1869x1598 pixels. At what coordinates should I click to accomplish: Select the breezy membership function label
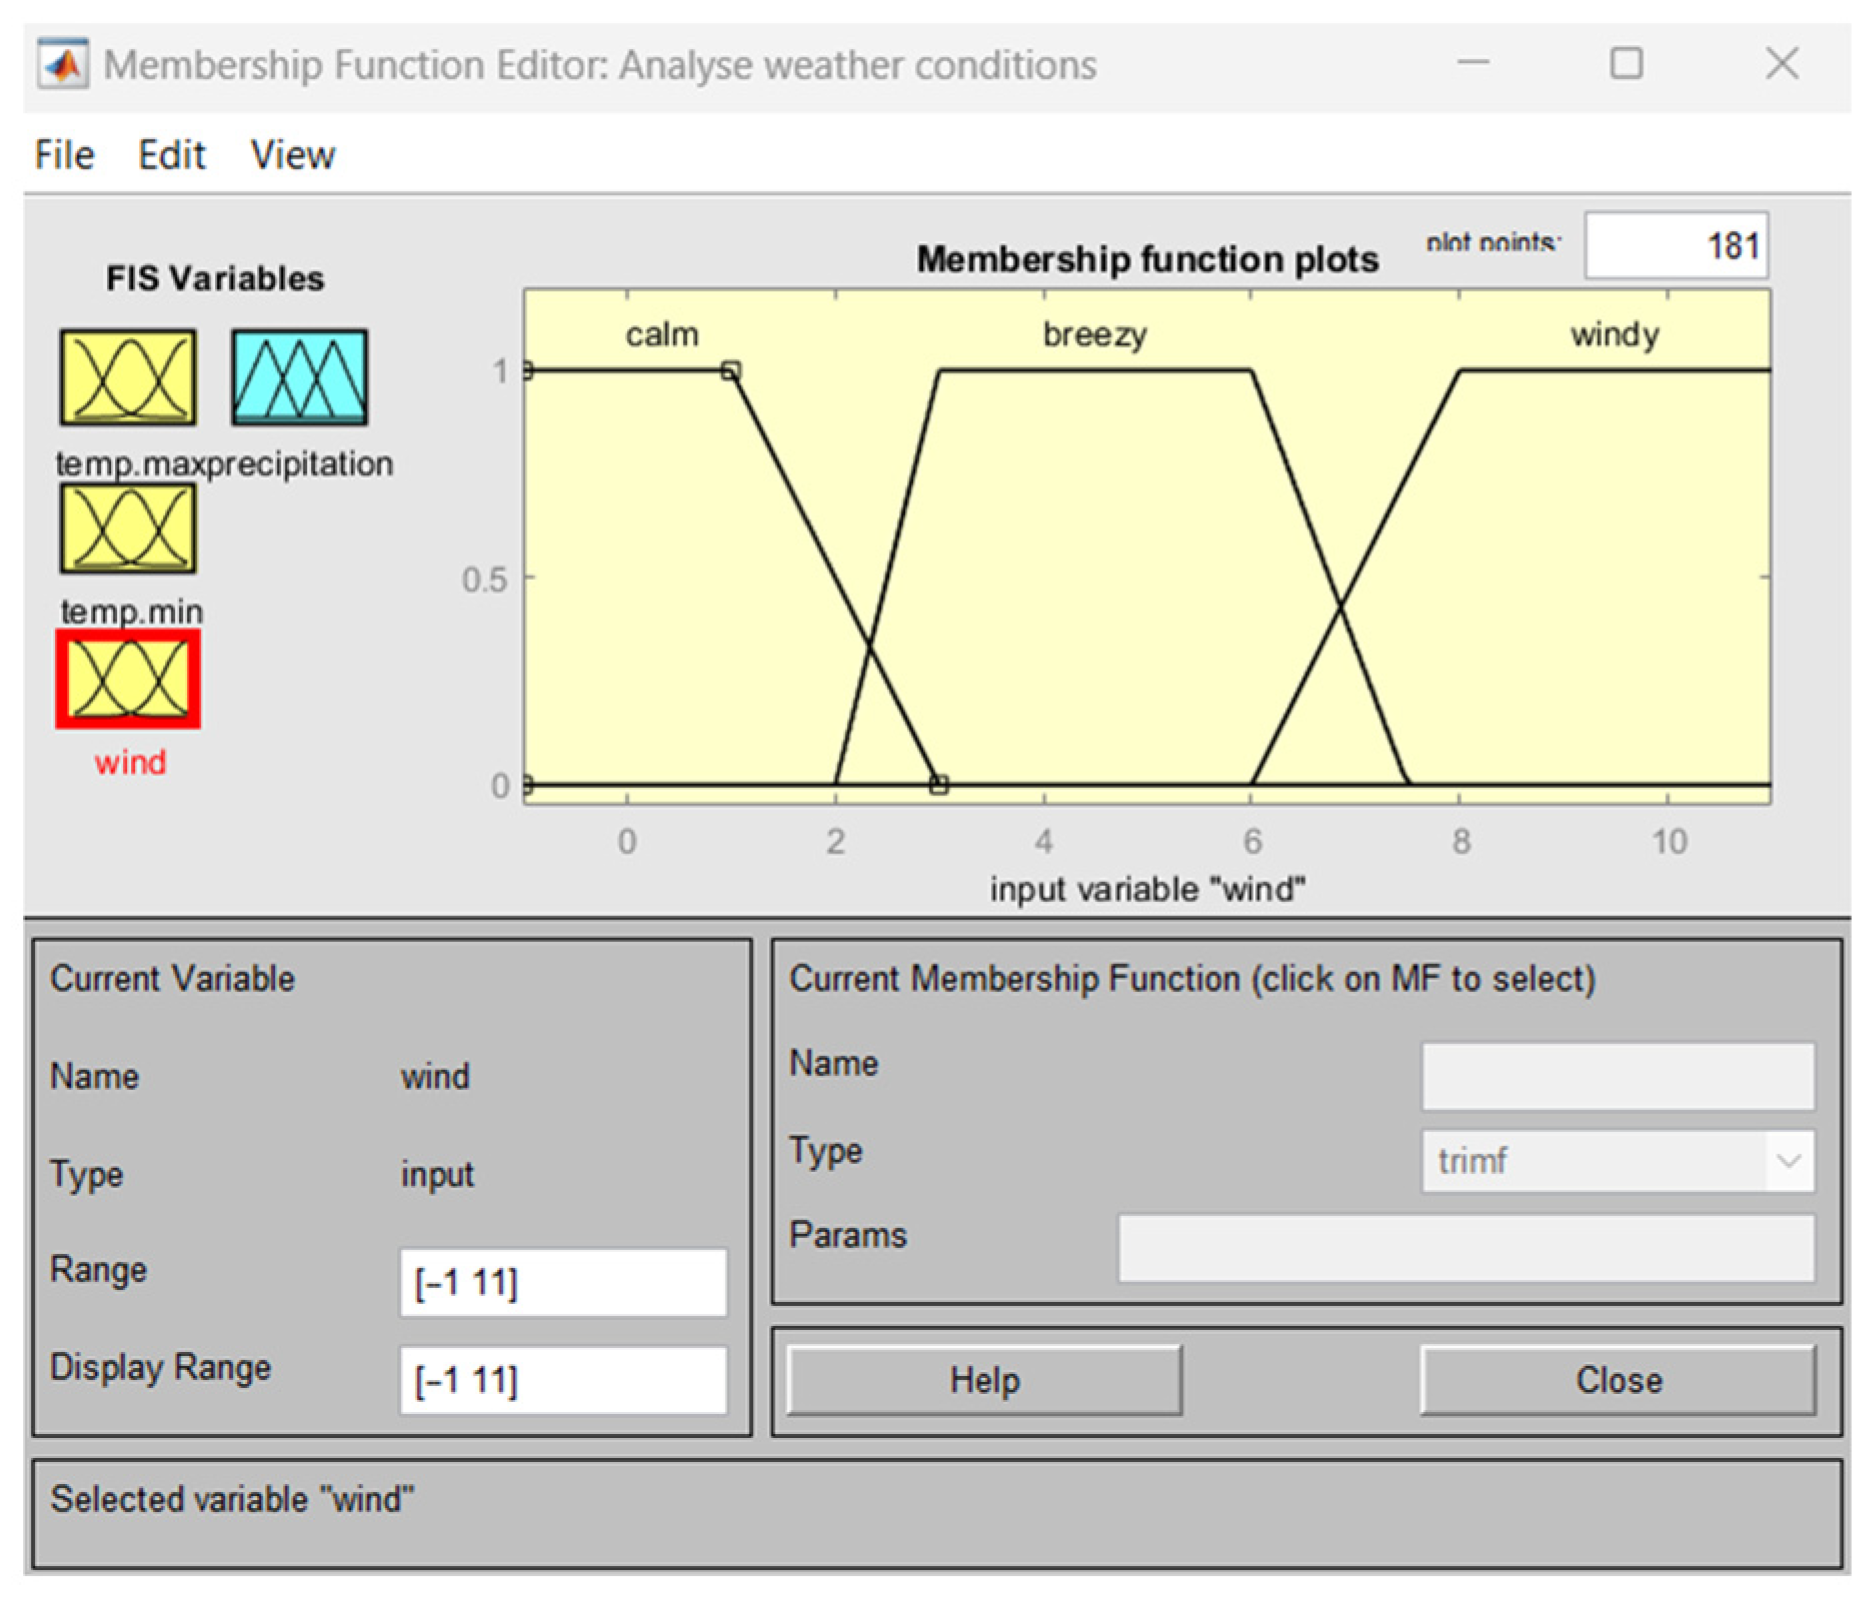tap(1094, 334)
